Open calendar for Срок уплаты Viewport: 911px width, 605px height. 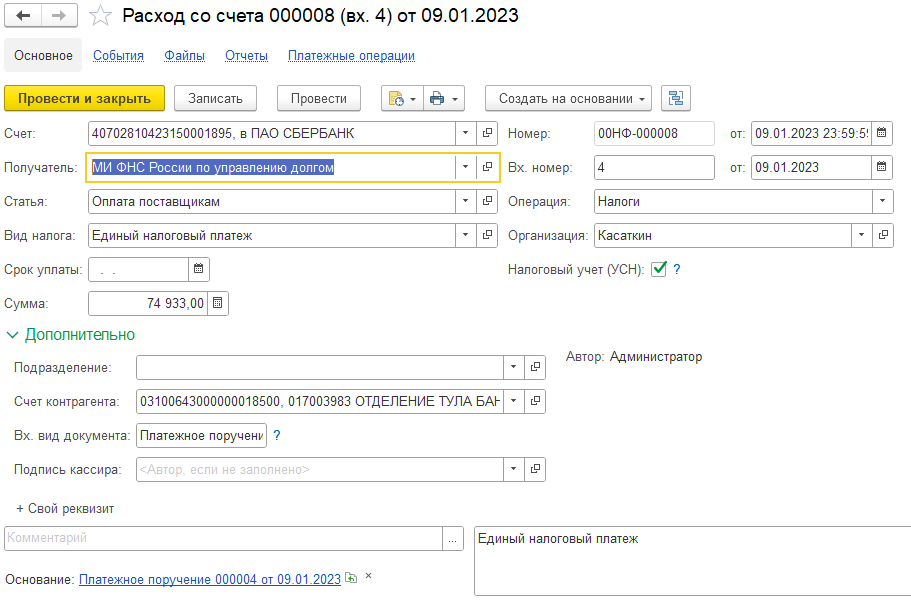coord(199,269)
